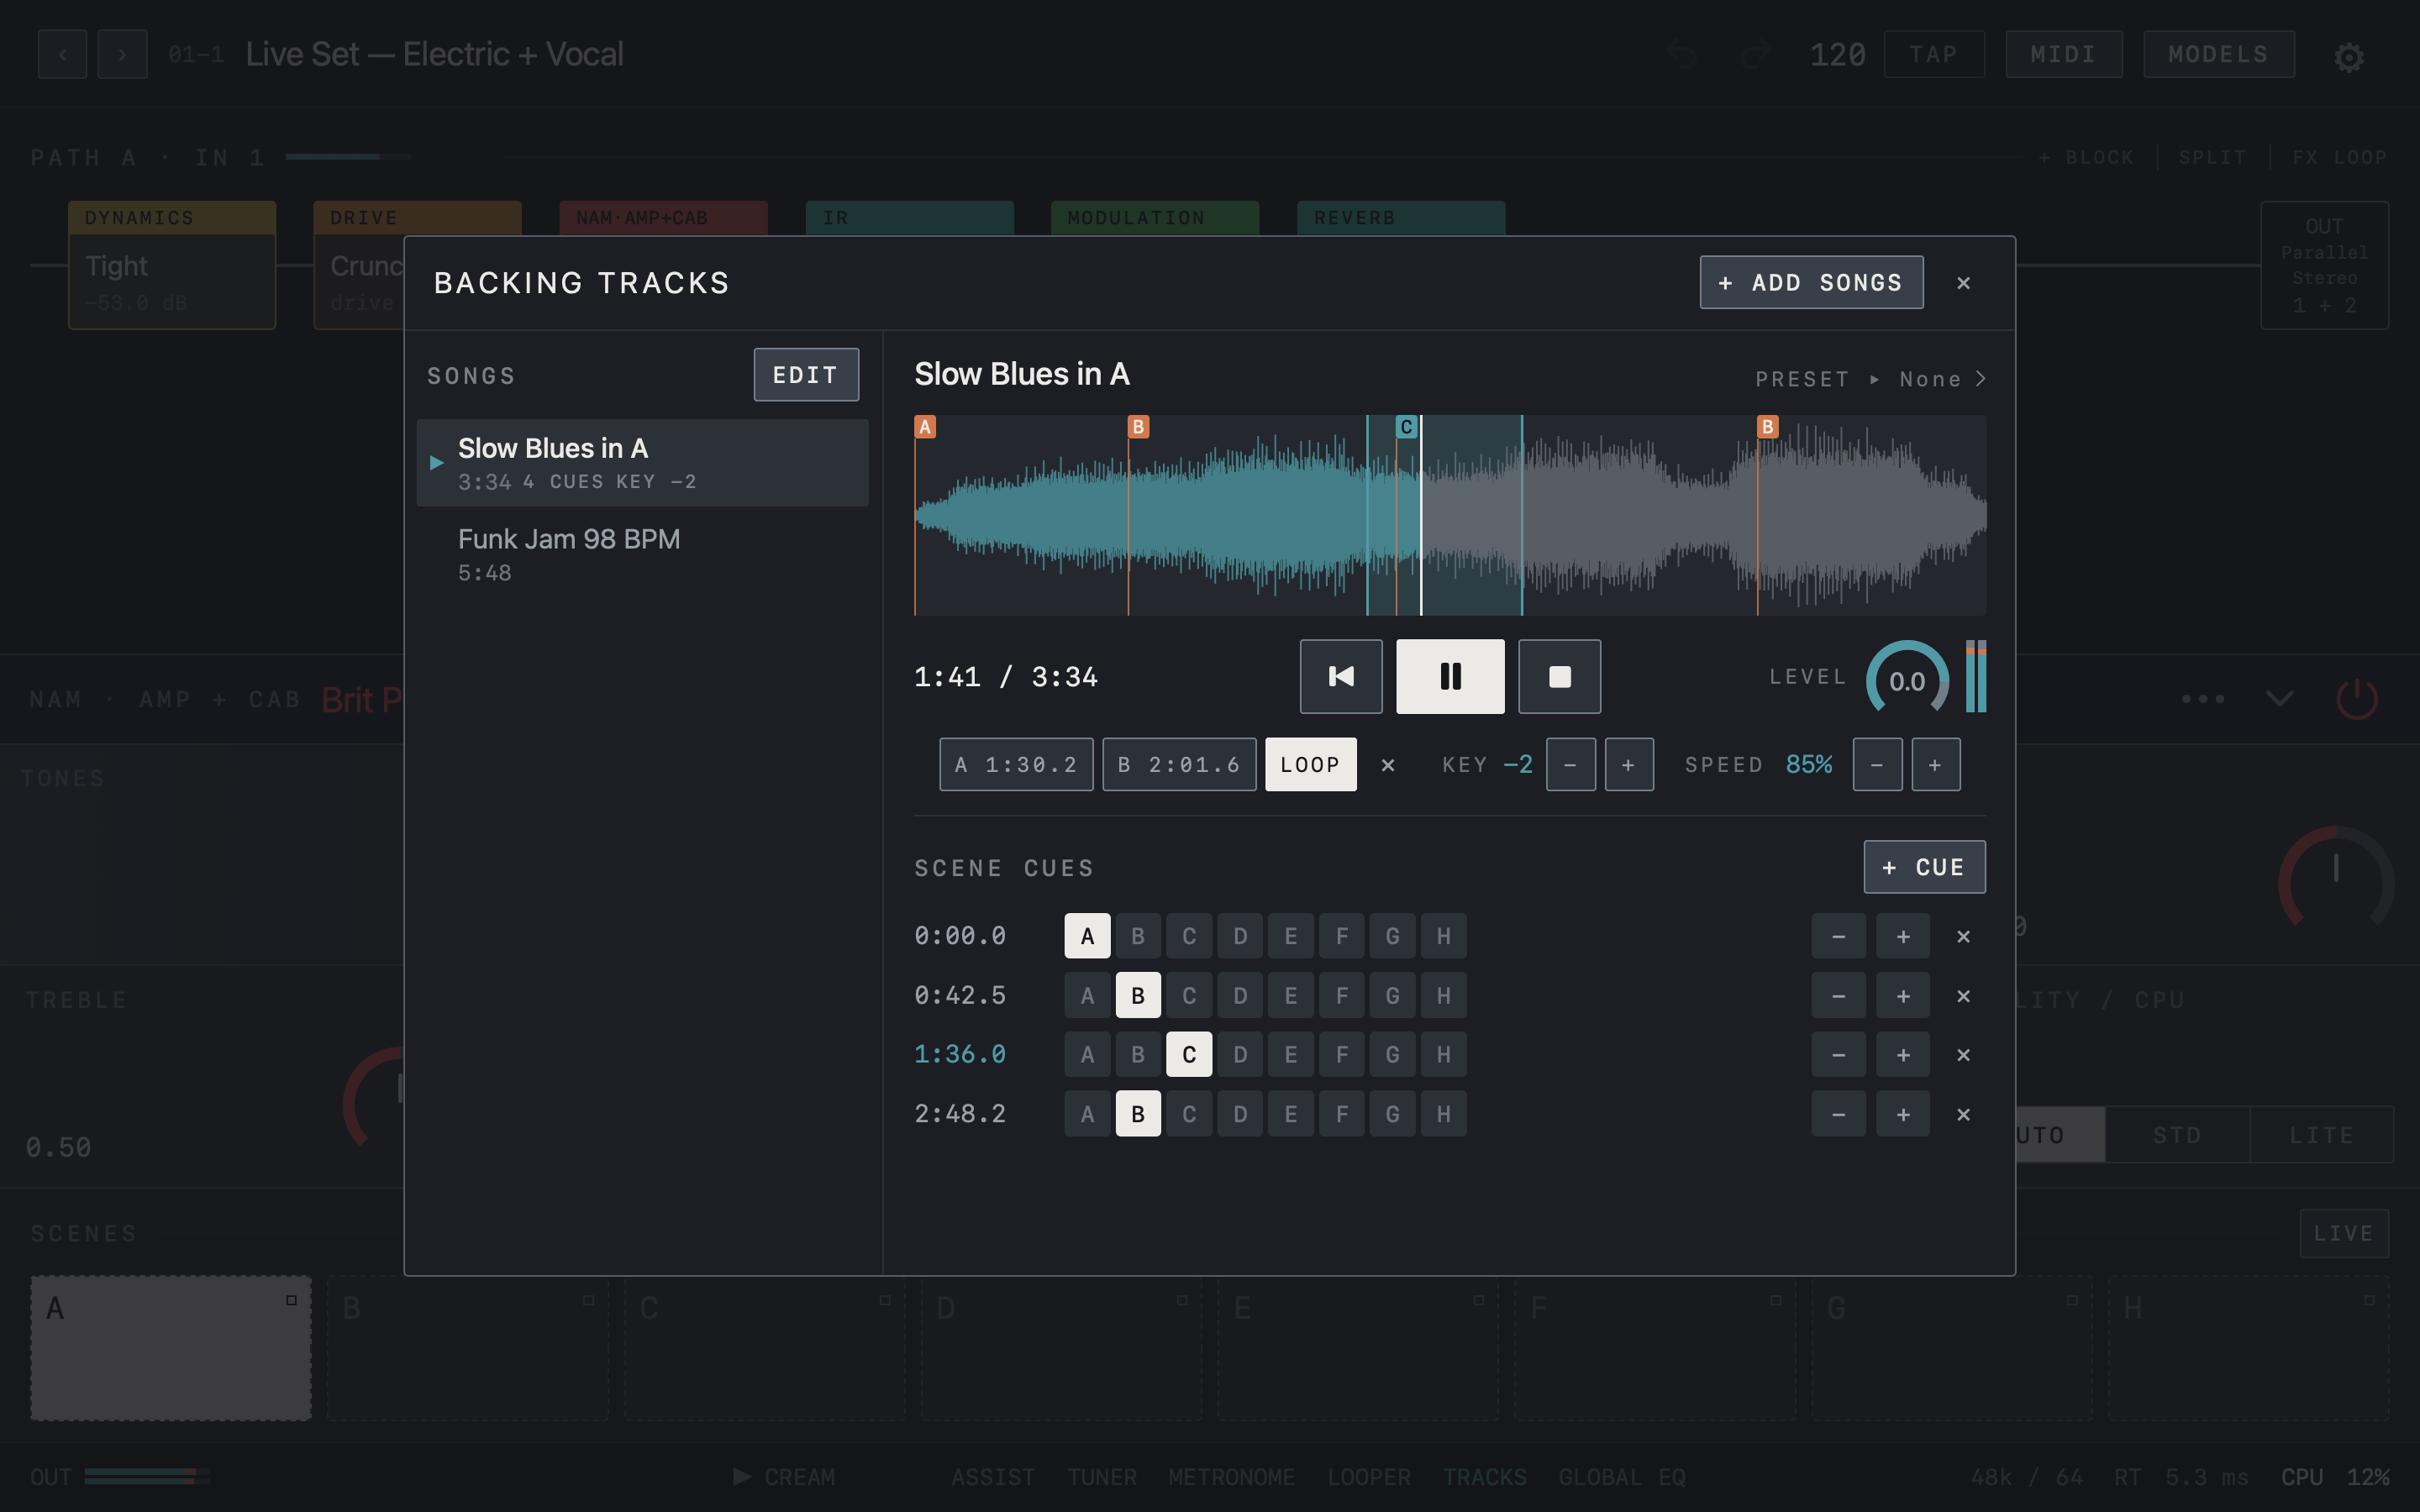Assign scene G to 2:48.2 cue
This screenshot has height=1512, width=2420.
pyautogui.click(x=1392, y=1114)
